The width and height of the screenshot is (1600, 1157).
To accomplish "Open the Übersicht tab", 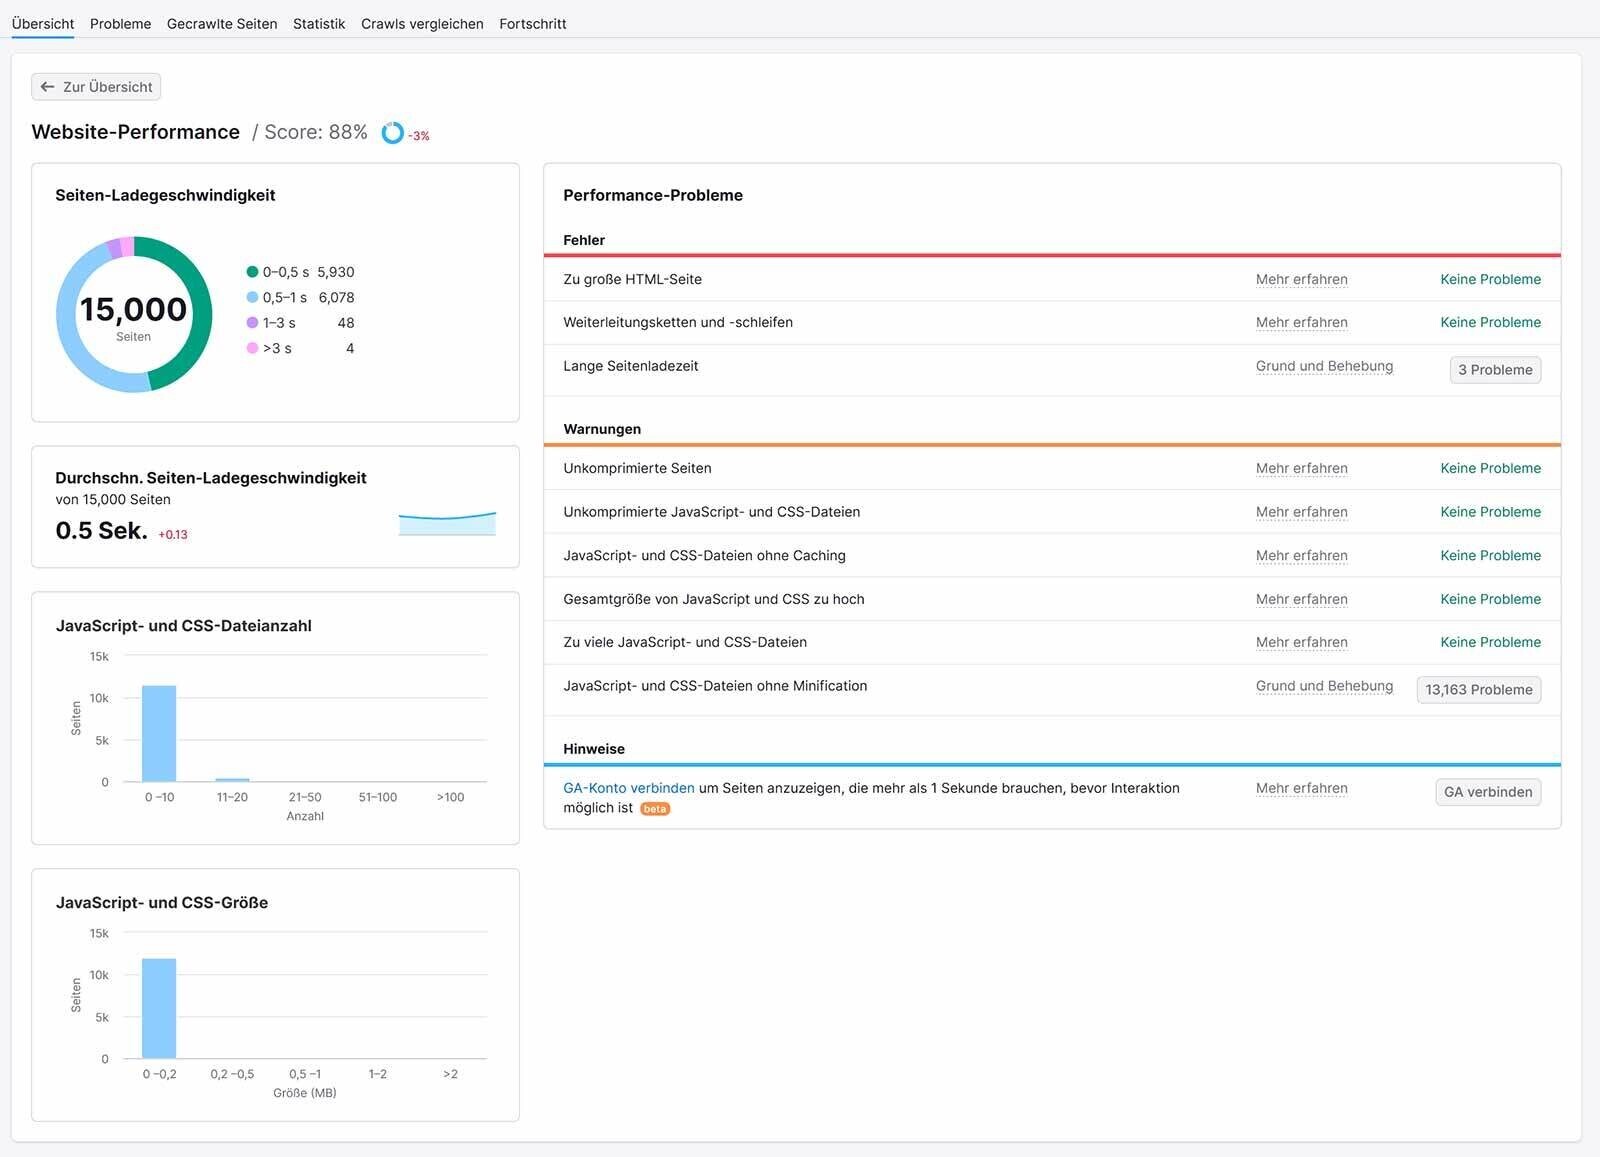I will pos(43,23).
